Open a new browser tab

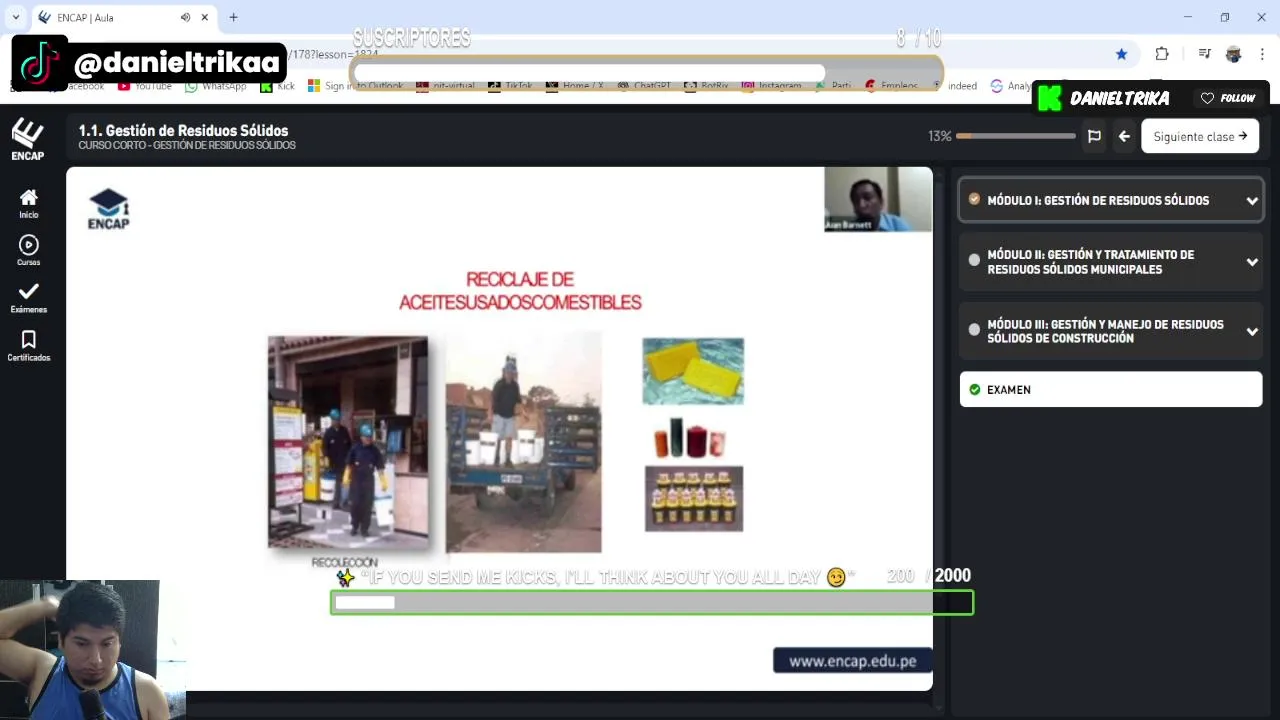233,17
